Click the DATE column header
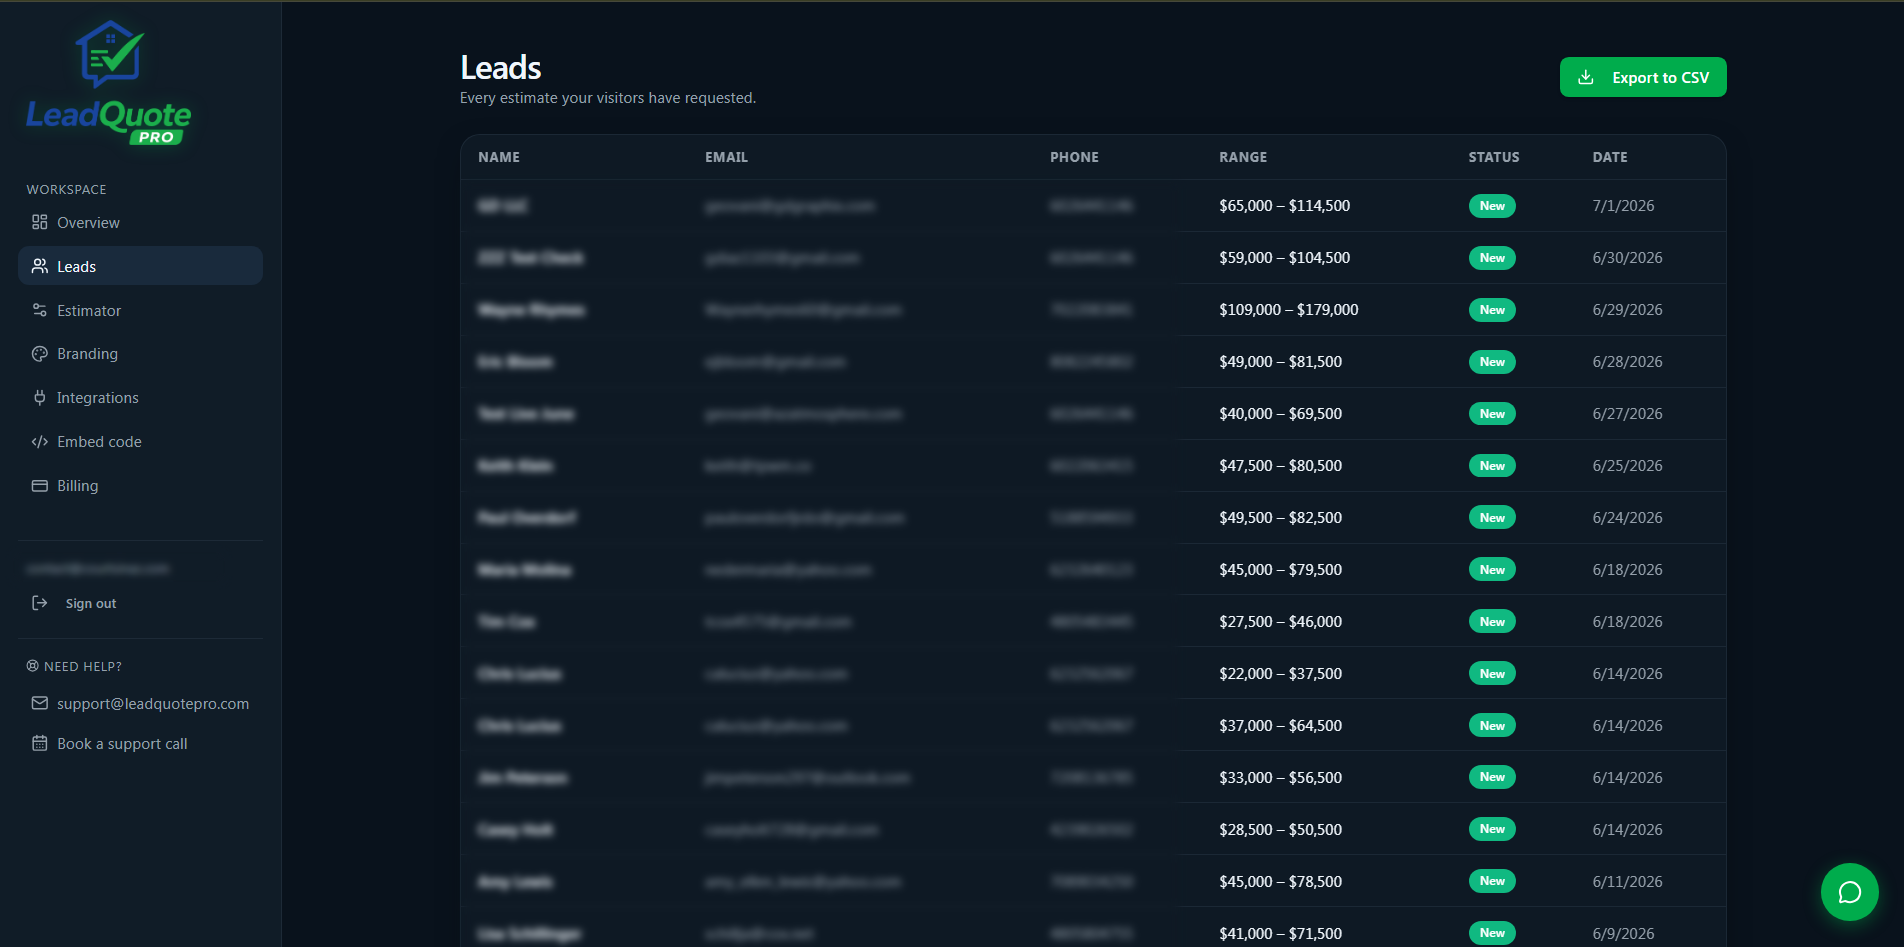 (1610, 157)
